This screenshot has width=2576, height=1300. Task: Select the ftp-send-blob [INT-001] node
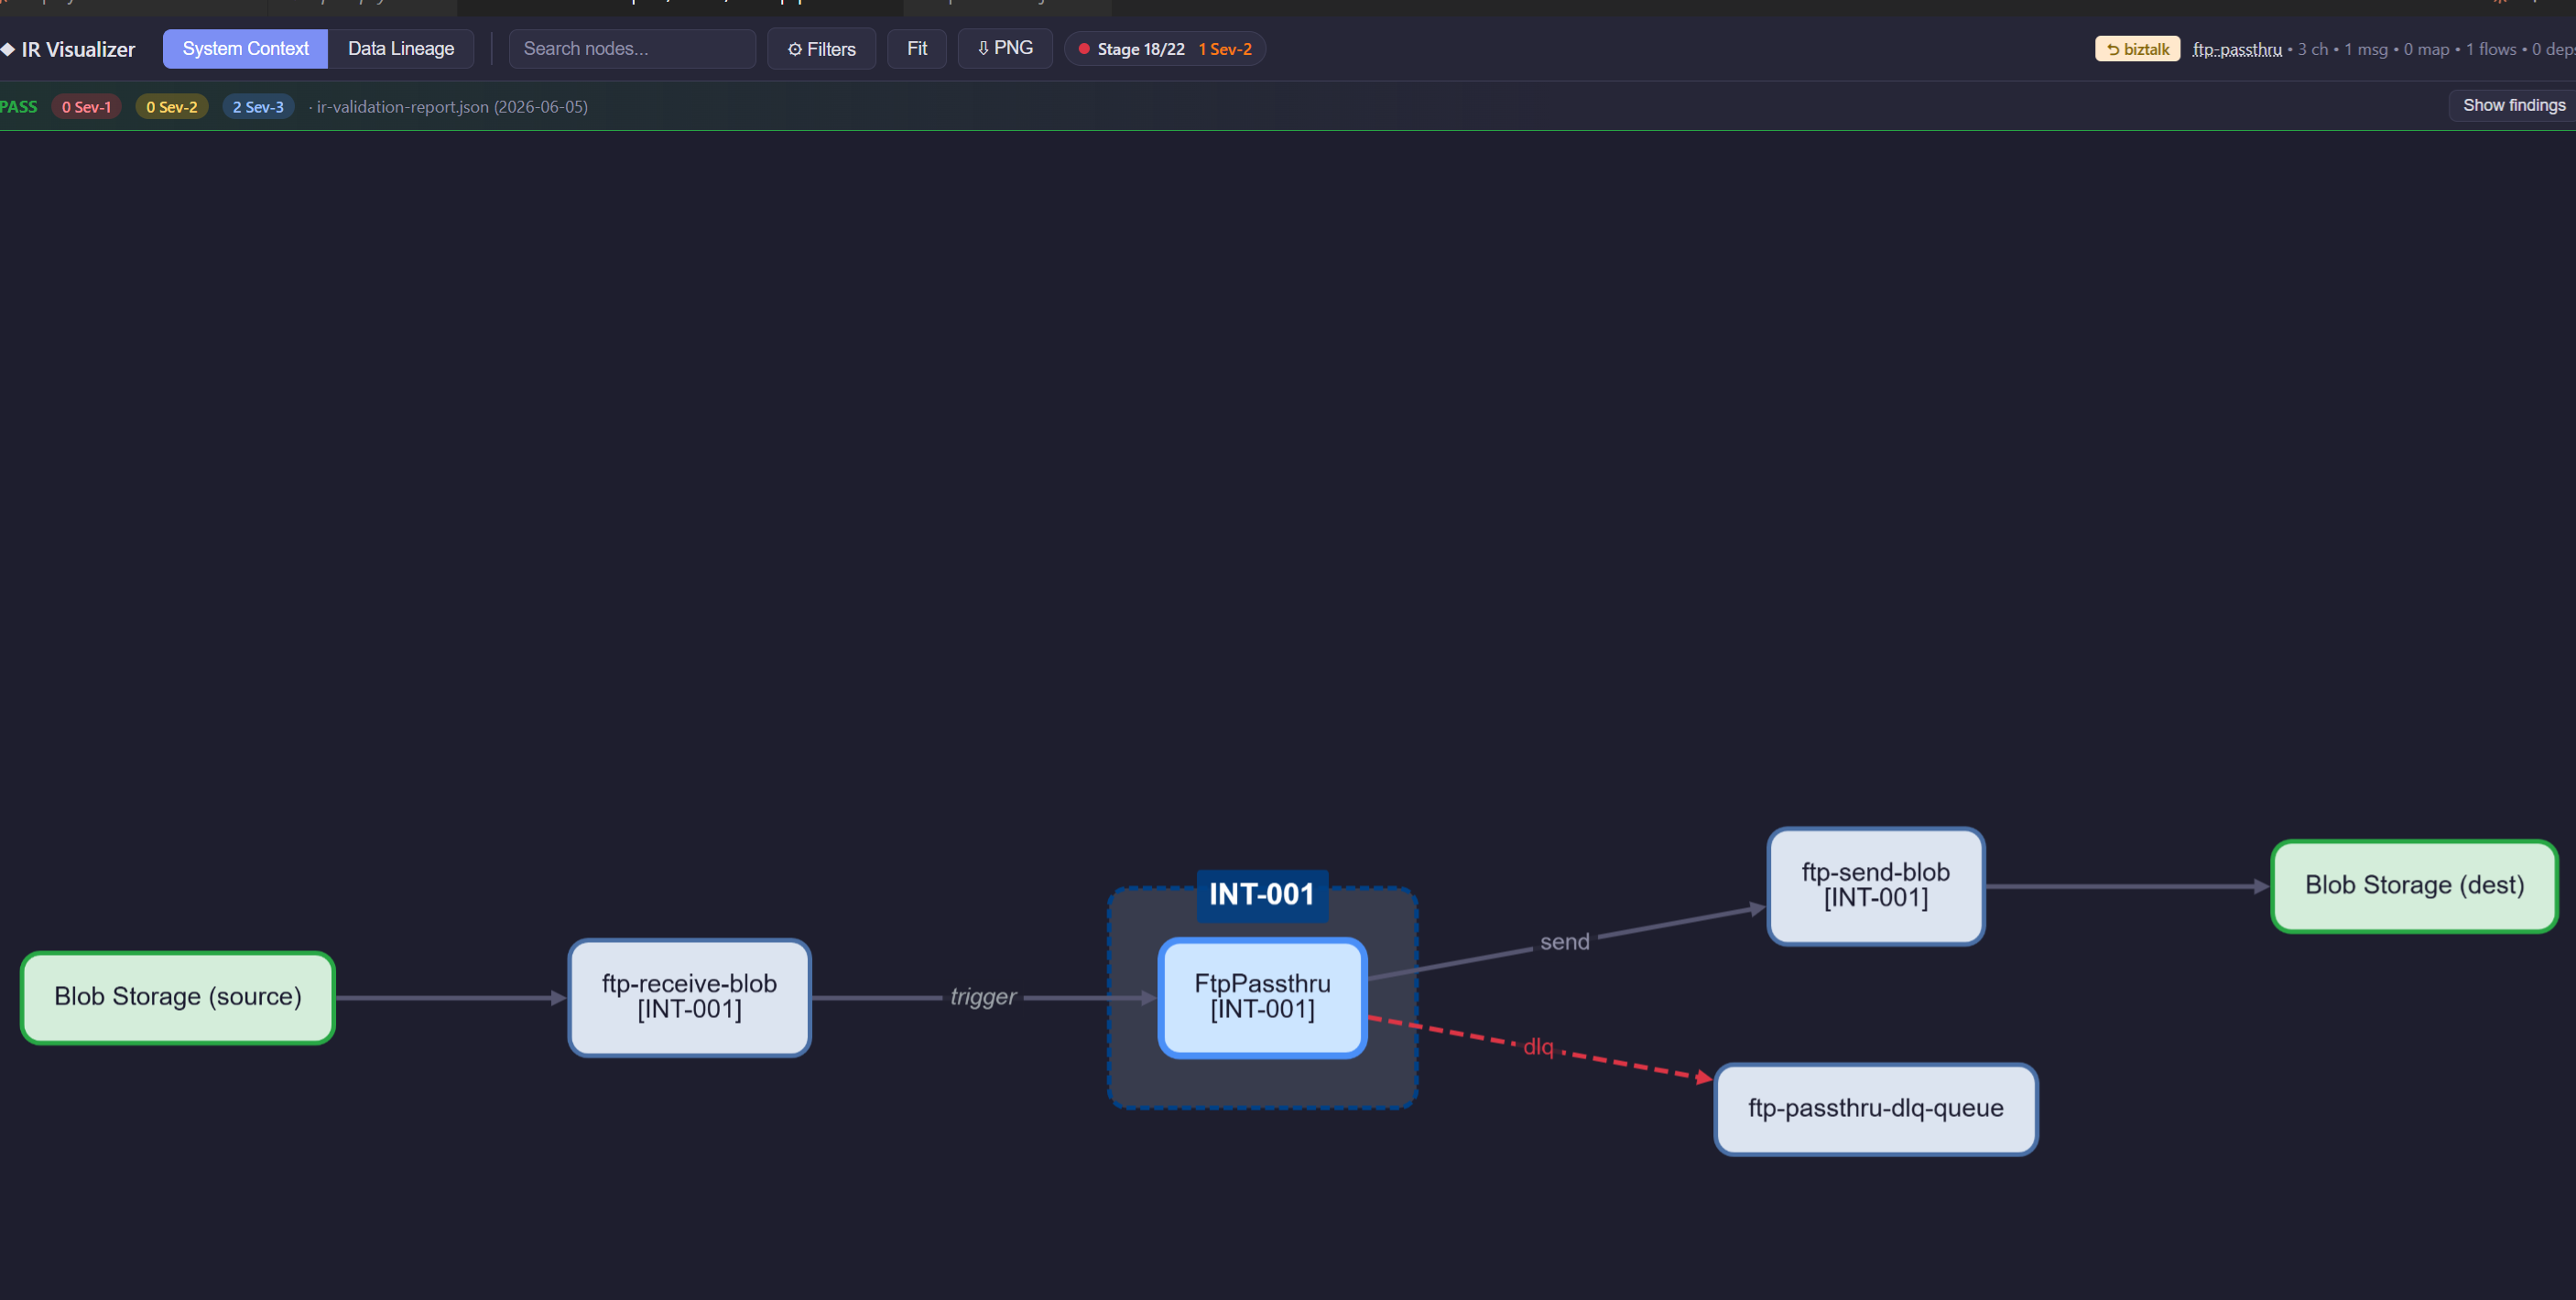coord(1875,885)
